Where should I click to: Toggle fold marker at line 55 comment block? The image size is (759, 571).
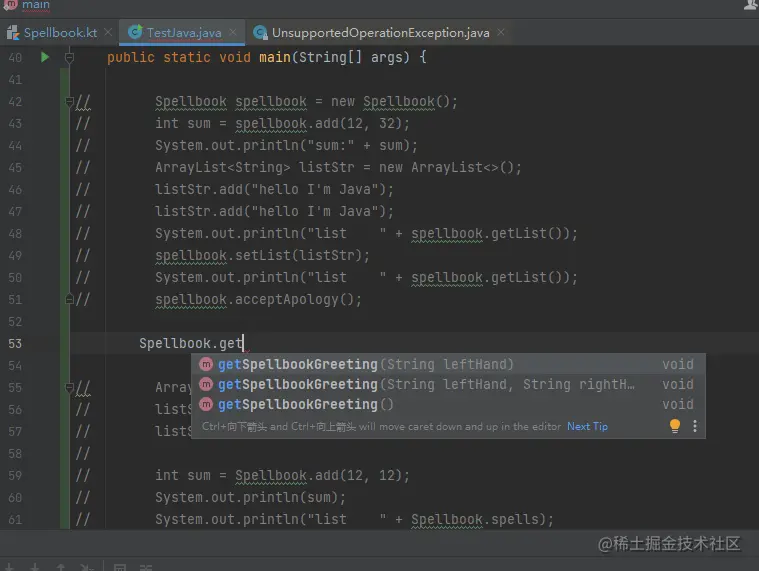pyautogui.click(x=69, y=387)
